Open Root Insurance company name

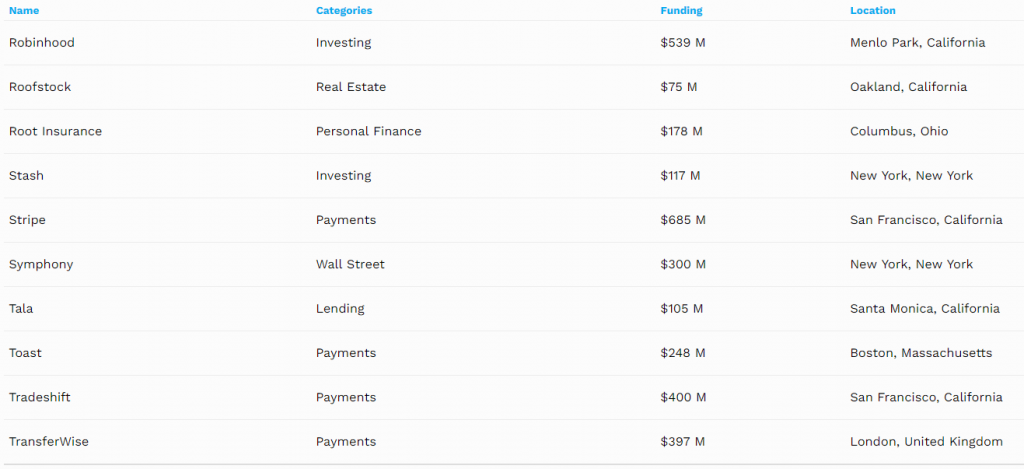pyautogui.click(x=55, y=131)
